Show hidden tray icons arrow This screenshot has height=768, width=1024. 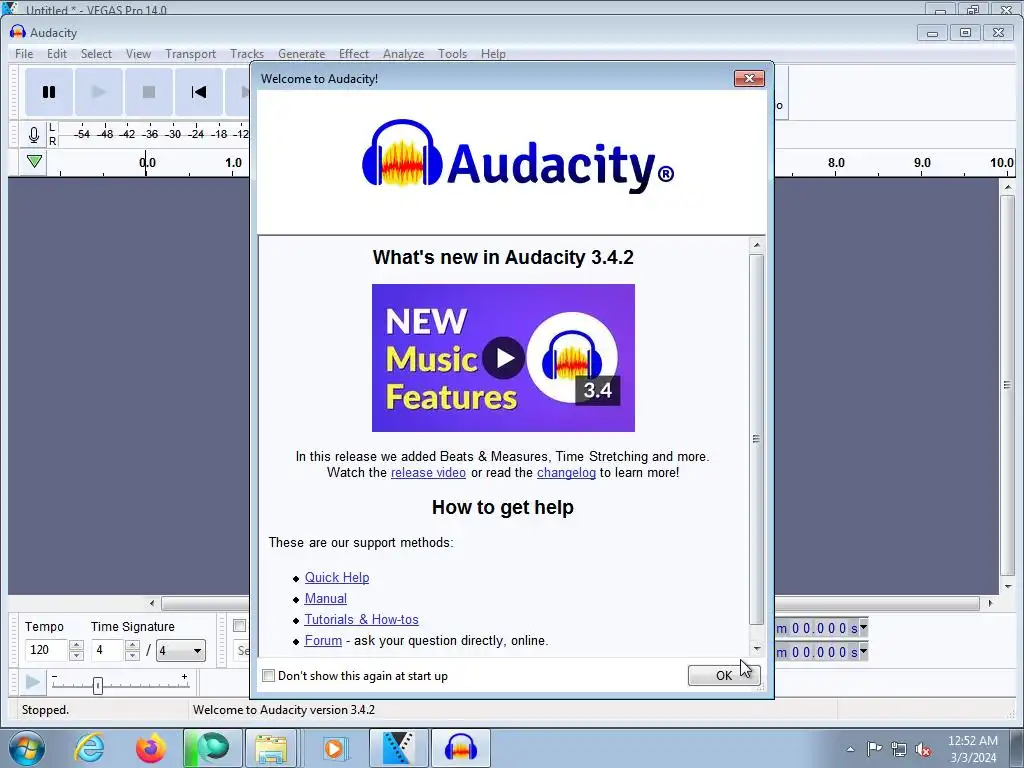click(x=850, y=750)
